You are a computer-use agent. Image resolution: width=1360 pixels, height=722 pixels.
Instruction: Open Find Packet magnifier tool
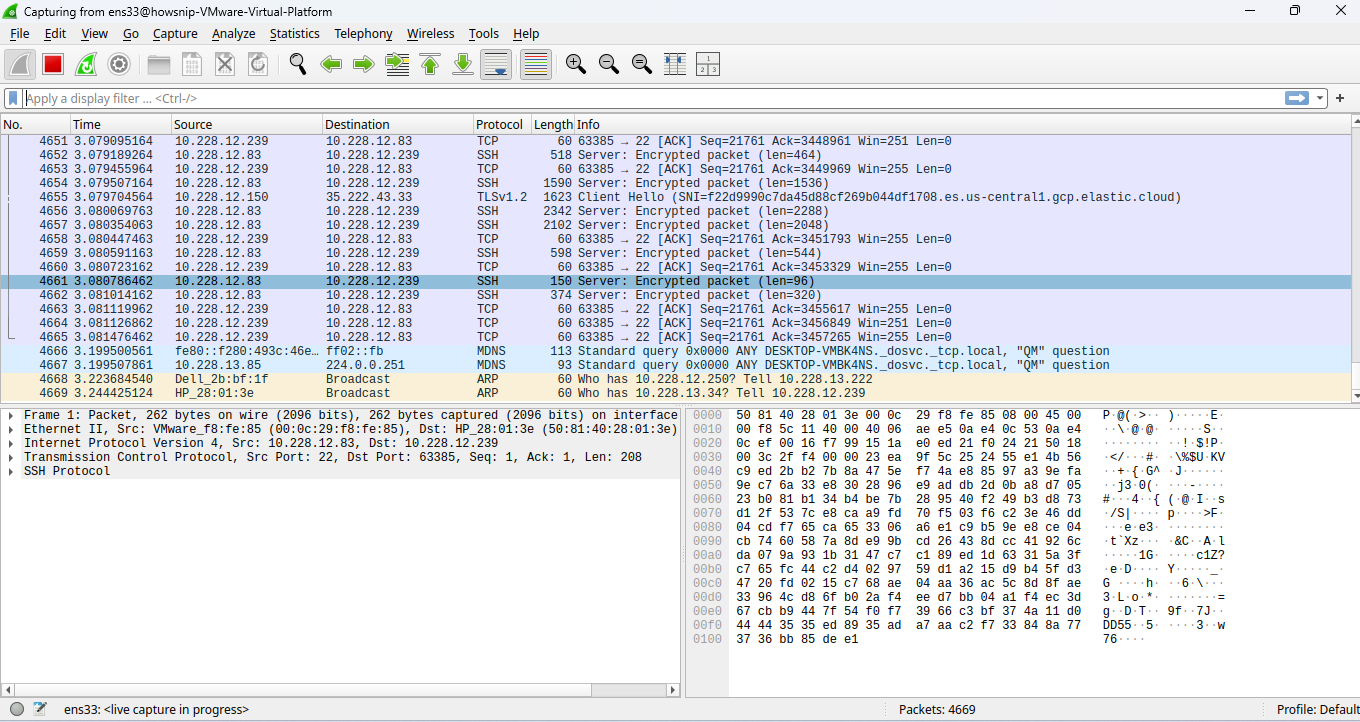tap(298, 65)
